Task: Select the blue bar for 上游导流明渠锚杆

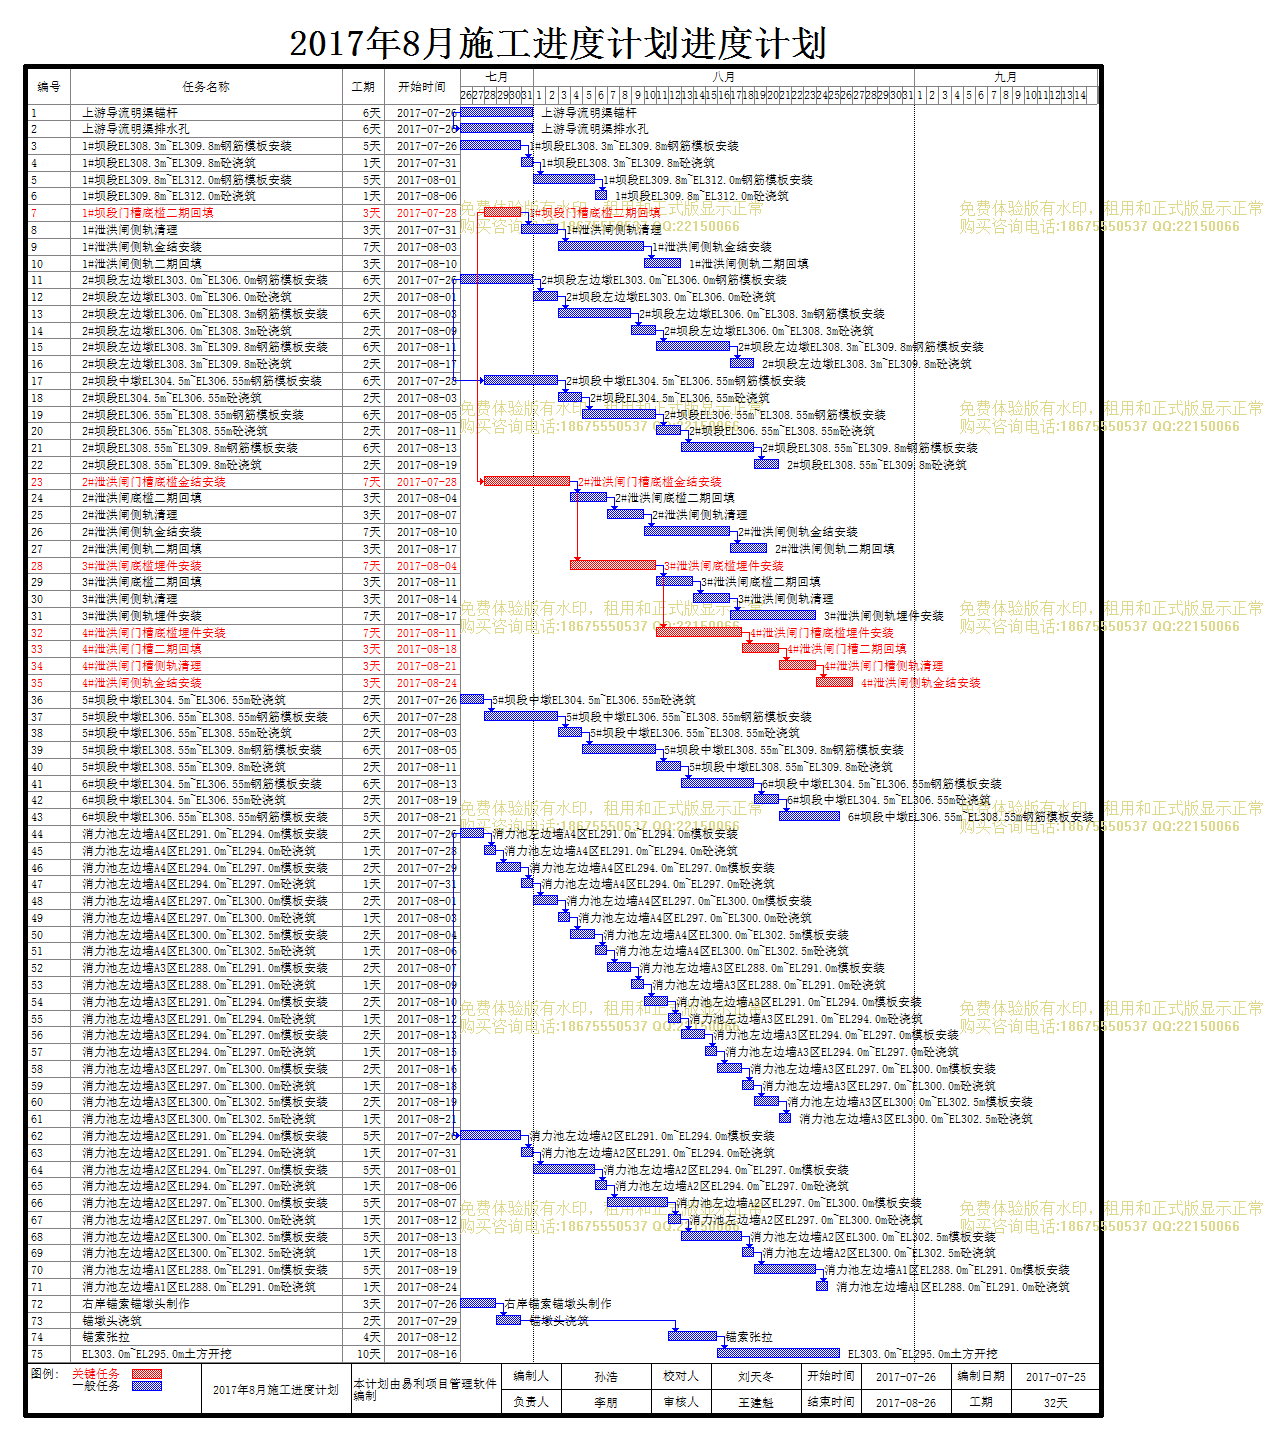Action: click(496, 112)
